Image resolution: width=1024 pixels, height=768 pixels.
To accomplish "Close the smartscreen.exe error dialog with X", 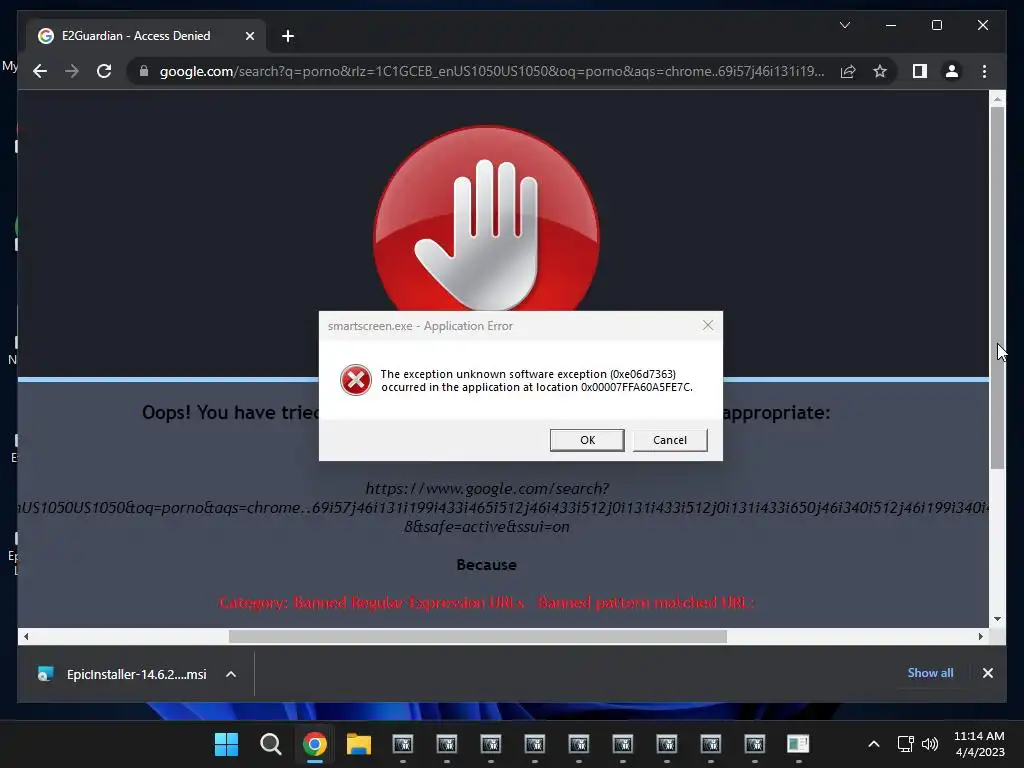I will pos(708,325).
